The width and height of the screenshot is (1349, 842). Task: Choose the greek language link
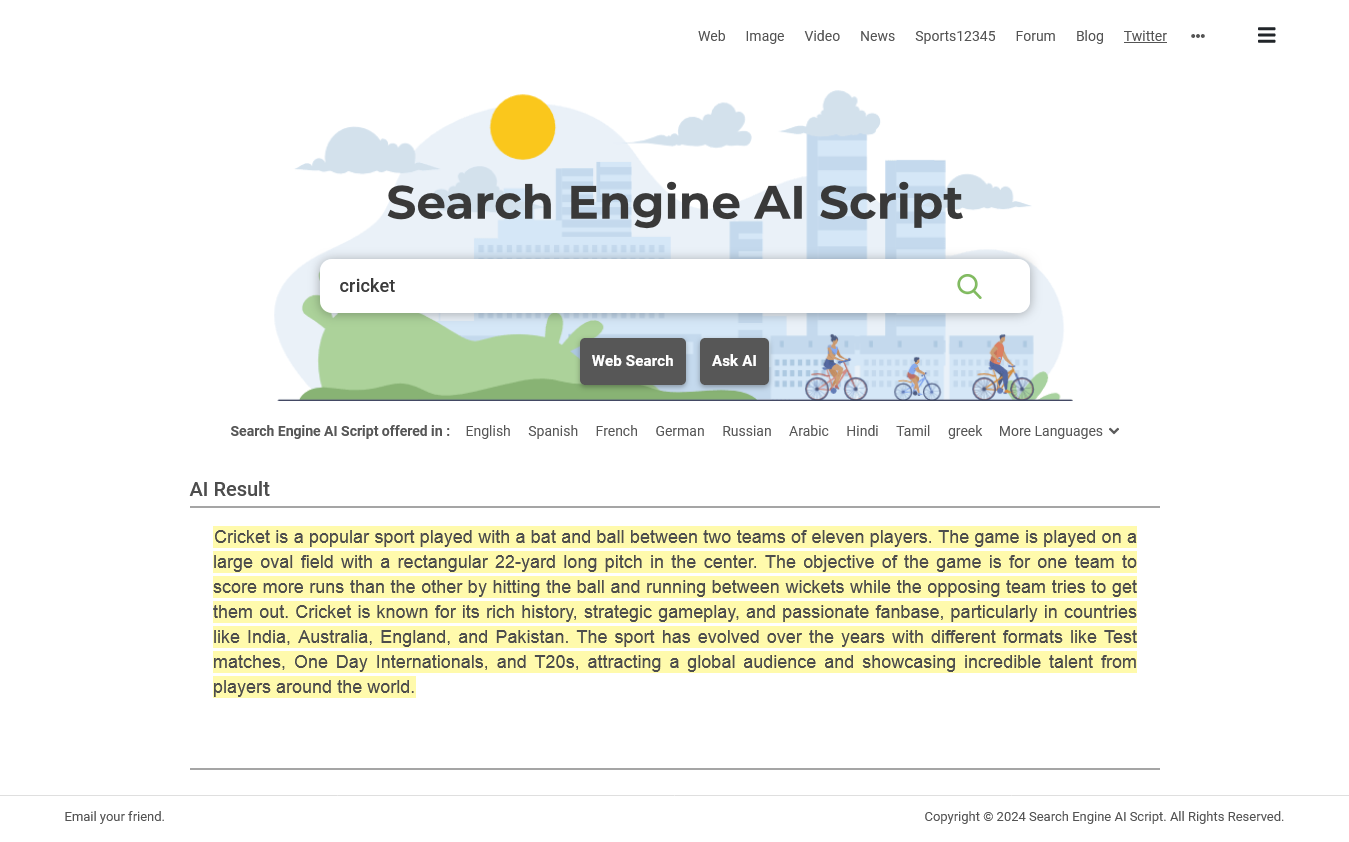coord(965,431)
